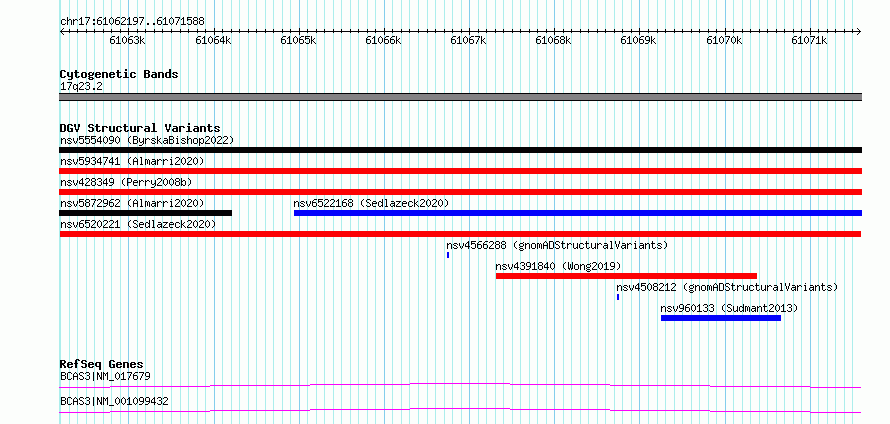Click the 61065k ruler tick label

click(x=299, y=41)
